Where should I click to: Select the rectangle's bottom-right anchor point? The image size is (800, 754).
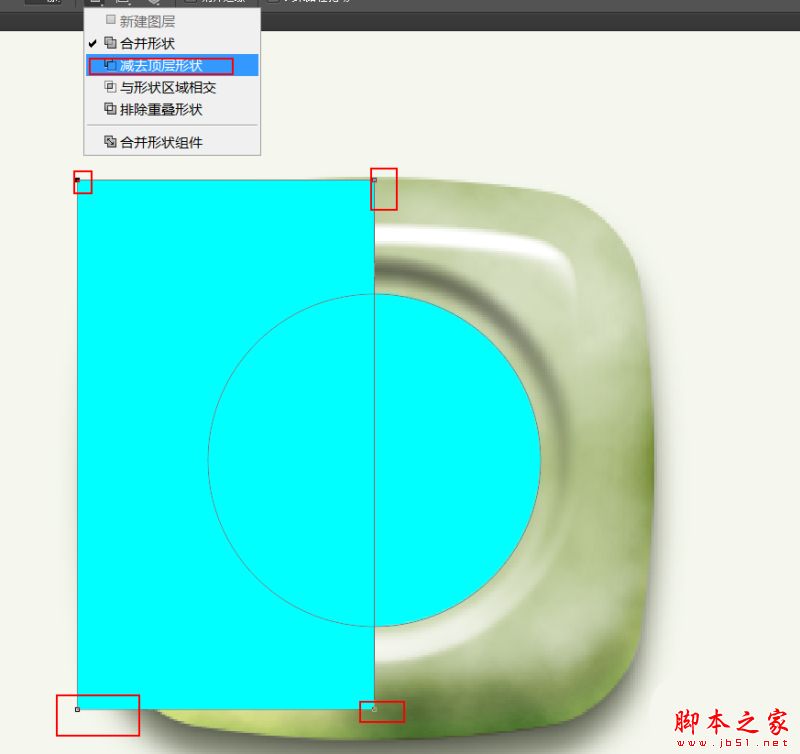374,710
